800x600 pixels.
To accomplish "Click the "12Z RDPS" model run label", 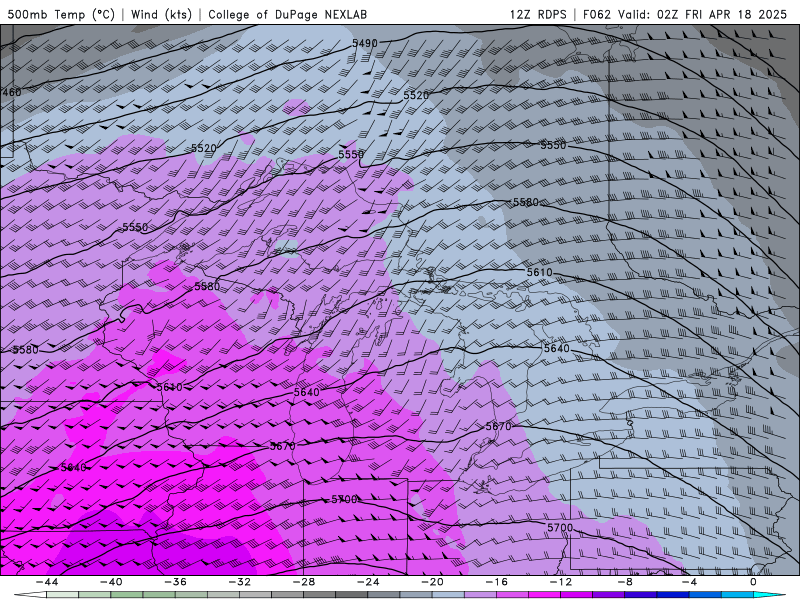I will pyautogui.click(x=538, y=14).
